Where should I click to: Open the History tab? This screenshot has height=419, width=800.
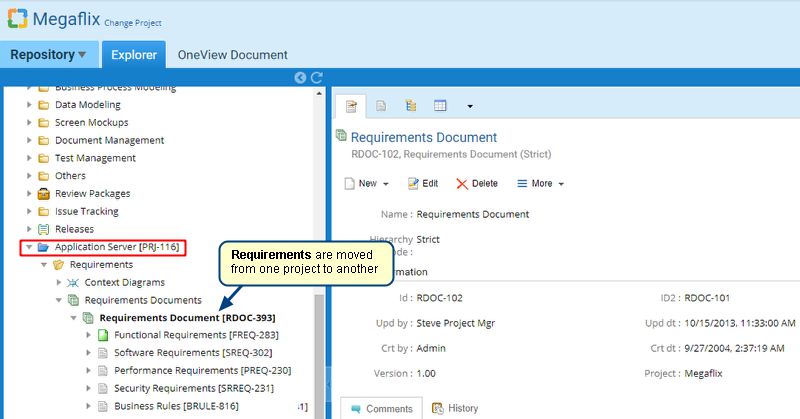coord(454,408)
